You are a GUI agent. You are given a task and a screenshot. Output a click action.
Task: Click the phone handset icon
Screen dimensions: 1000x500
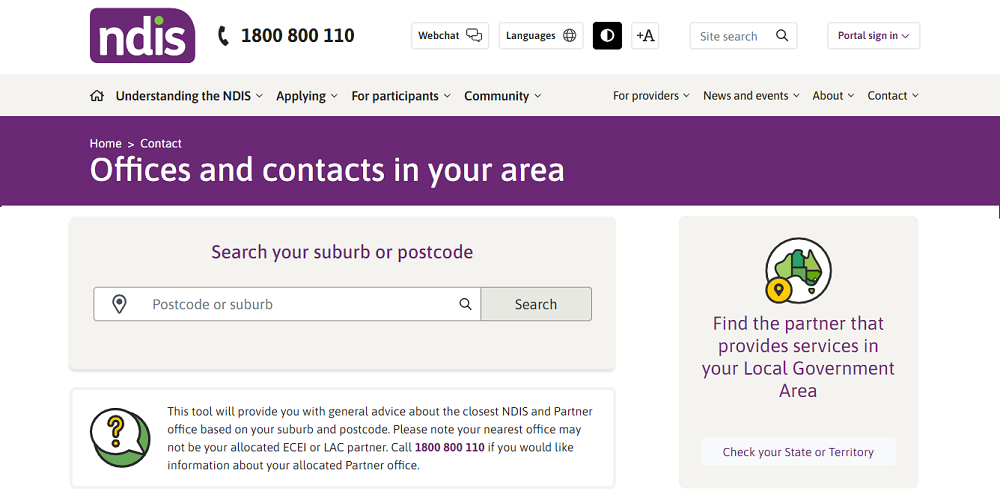coord(223,36)
